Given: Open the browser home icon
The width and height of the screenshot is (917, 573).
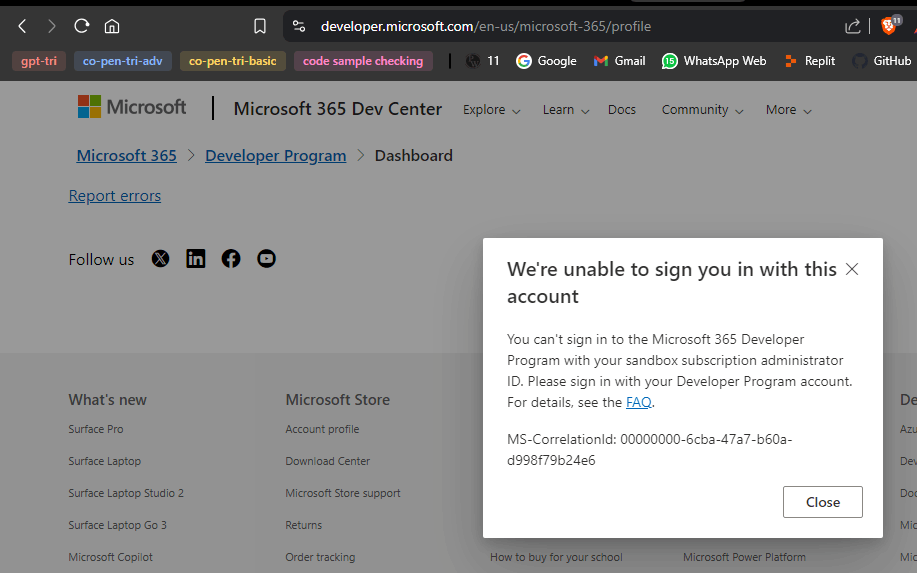Looking at the screenshot, I should click(x=112, y=26).
